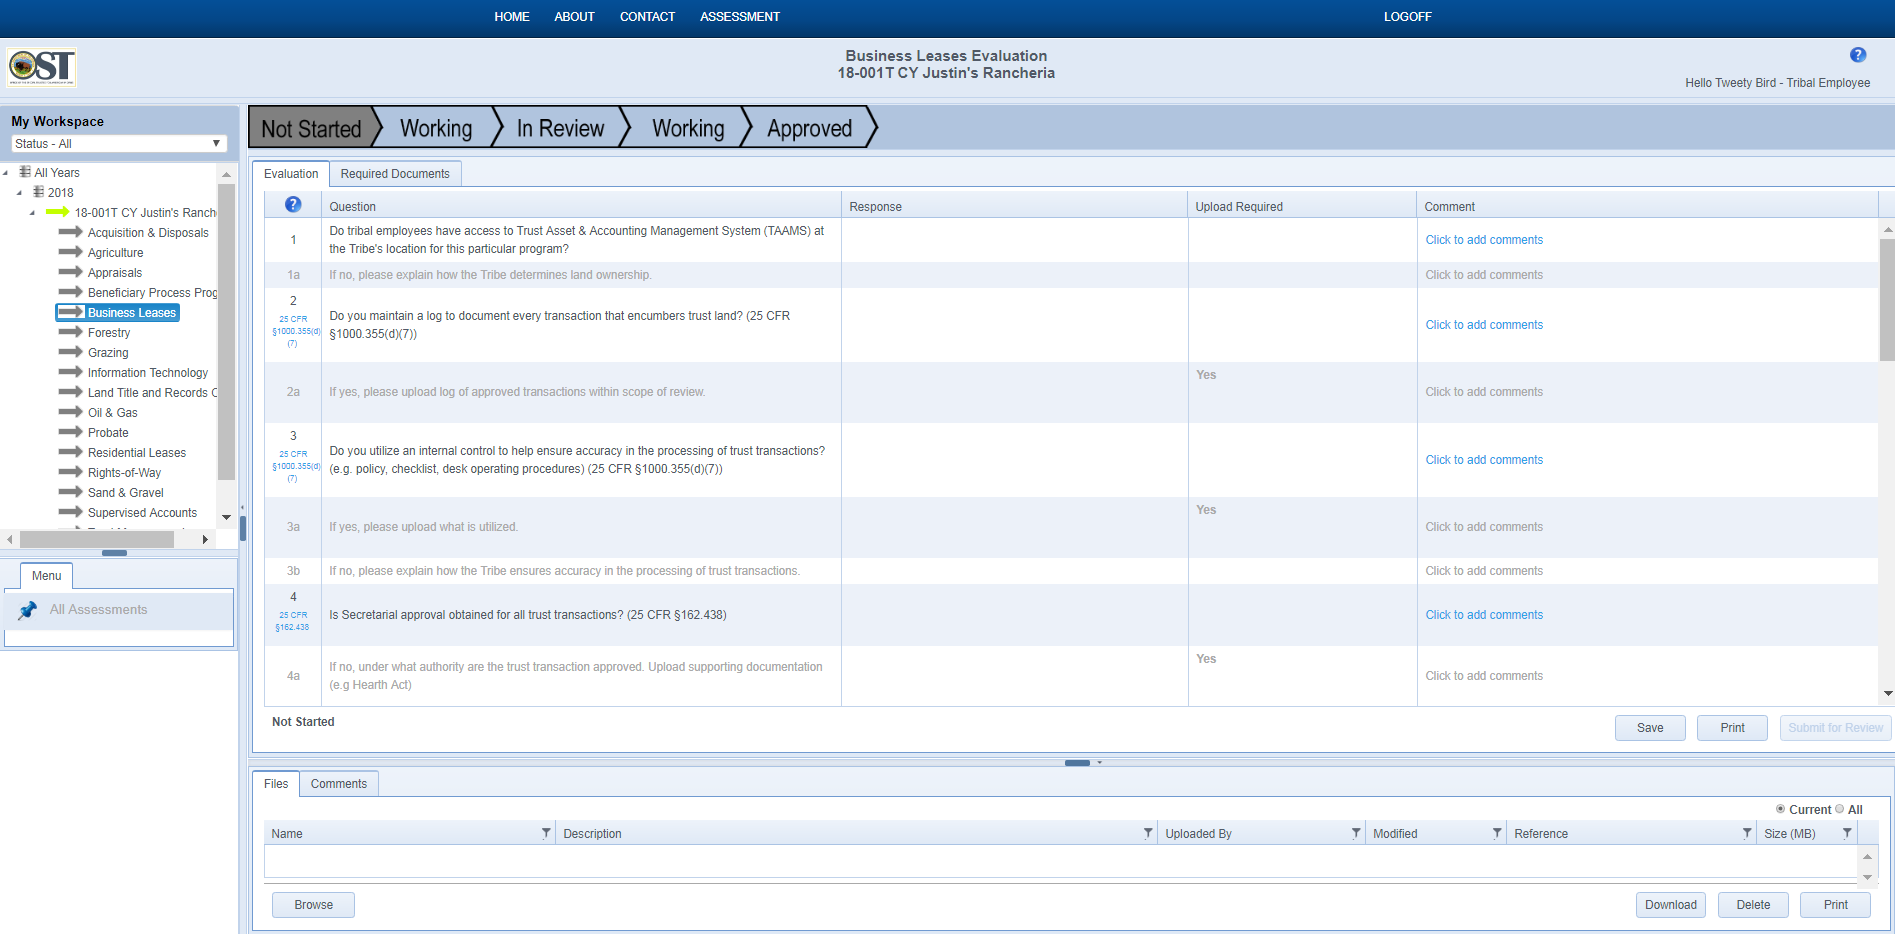
Task: Open the filter icon on the Uploaded By column
Action: point(1356,833)
